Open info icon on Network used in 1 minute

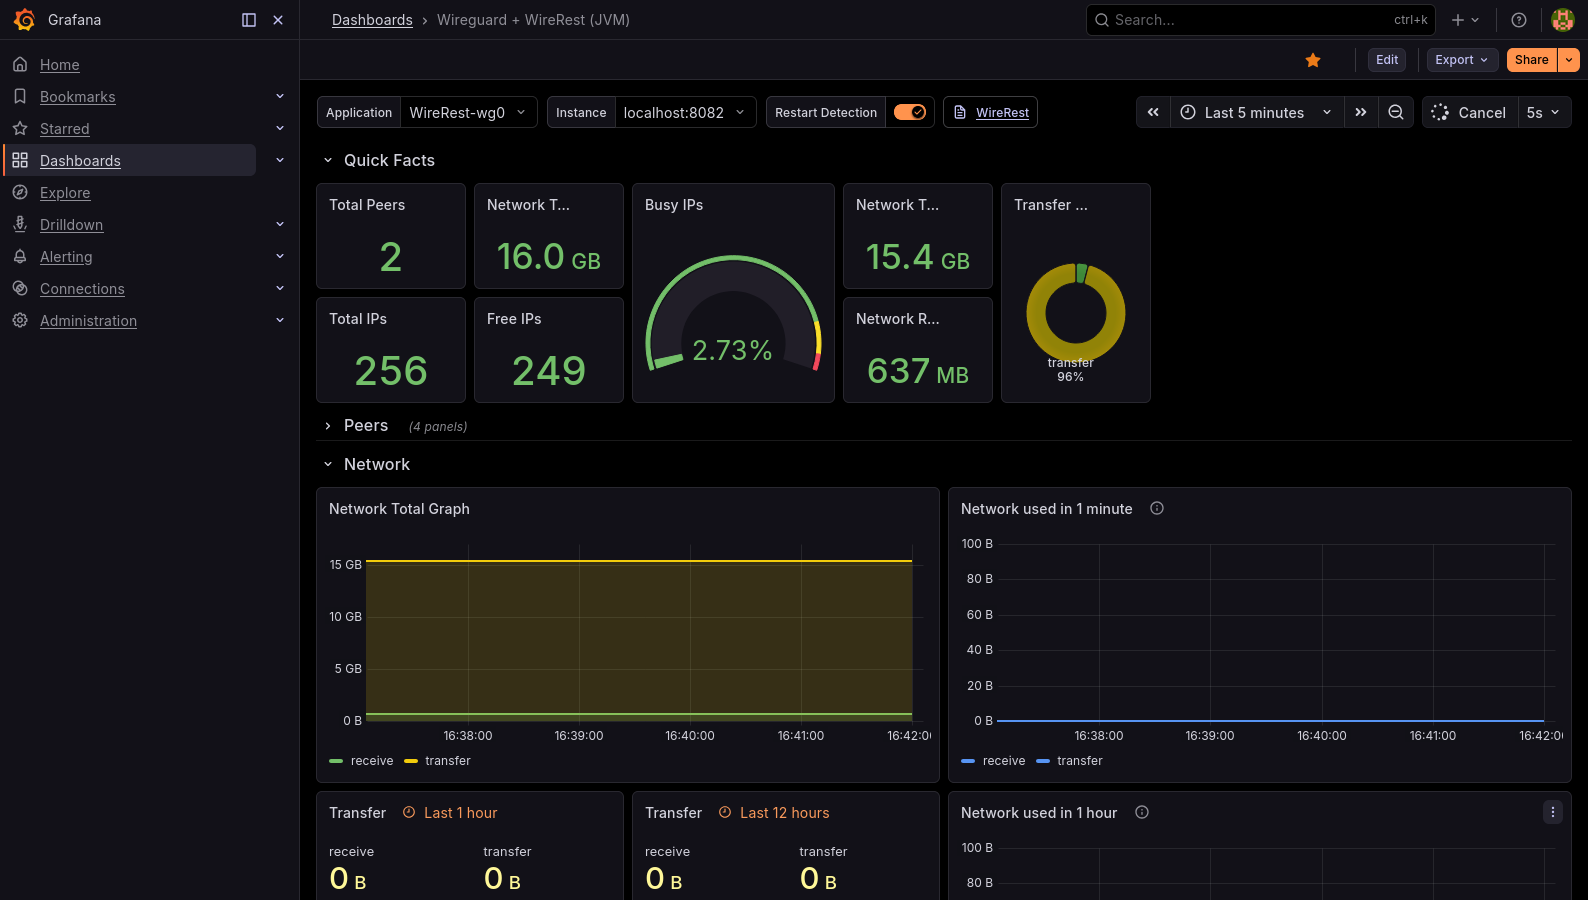pos(1157,509)
